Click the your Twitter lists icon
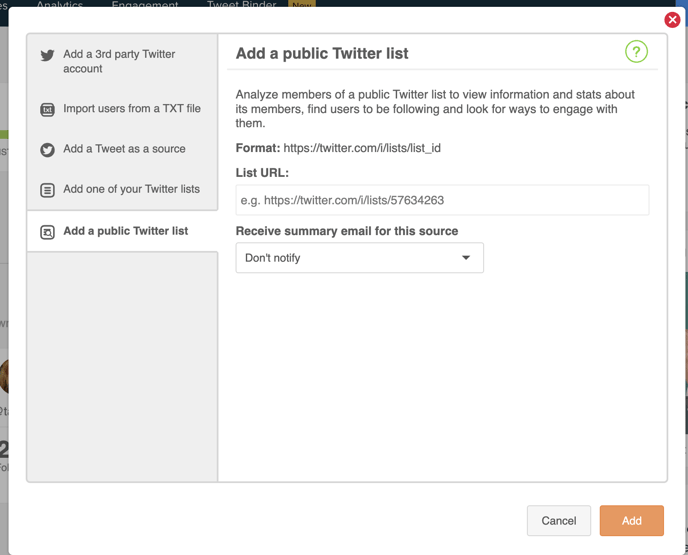The image size is (688, 555). [x=47, y=190]
